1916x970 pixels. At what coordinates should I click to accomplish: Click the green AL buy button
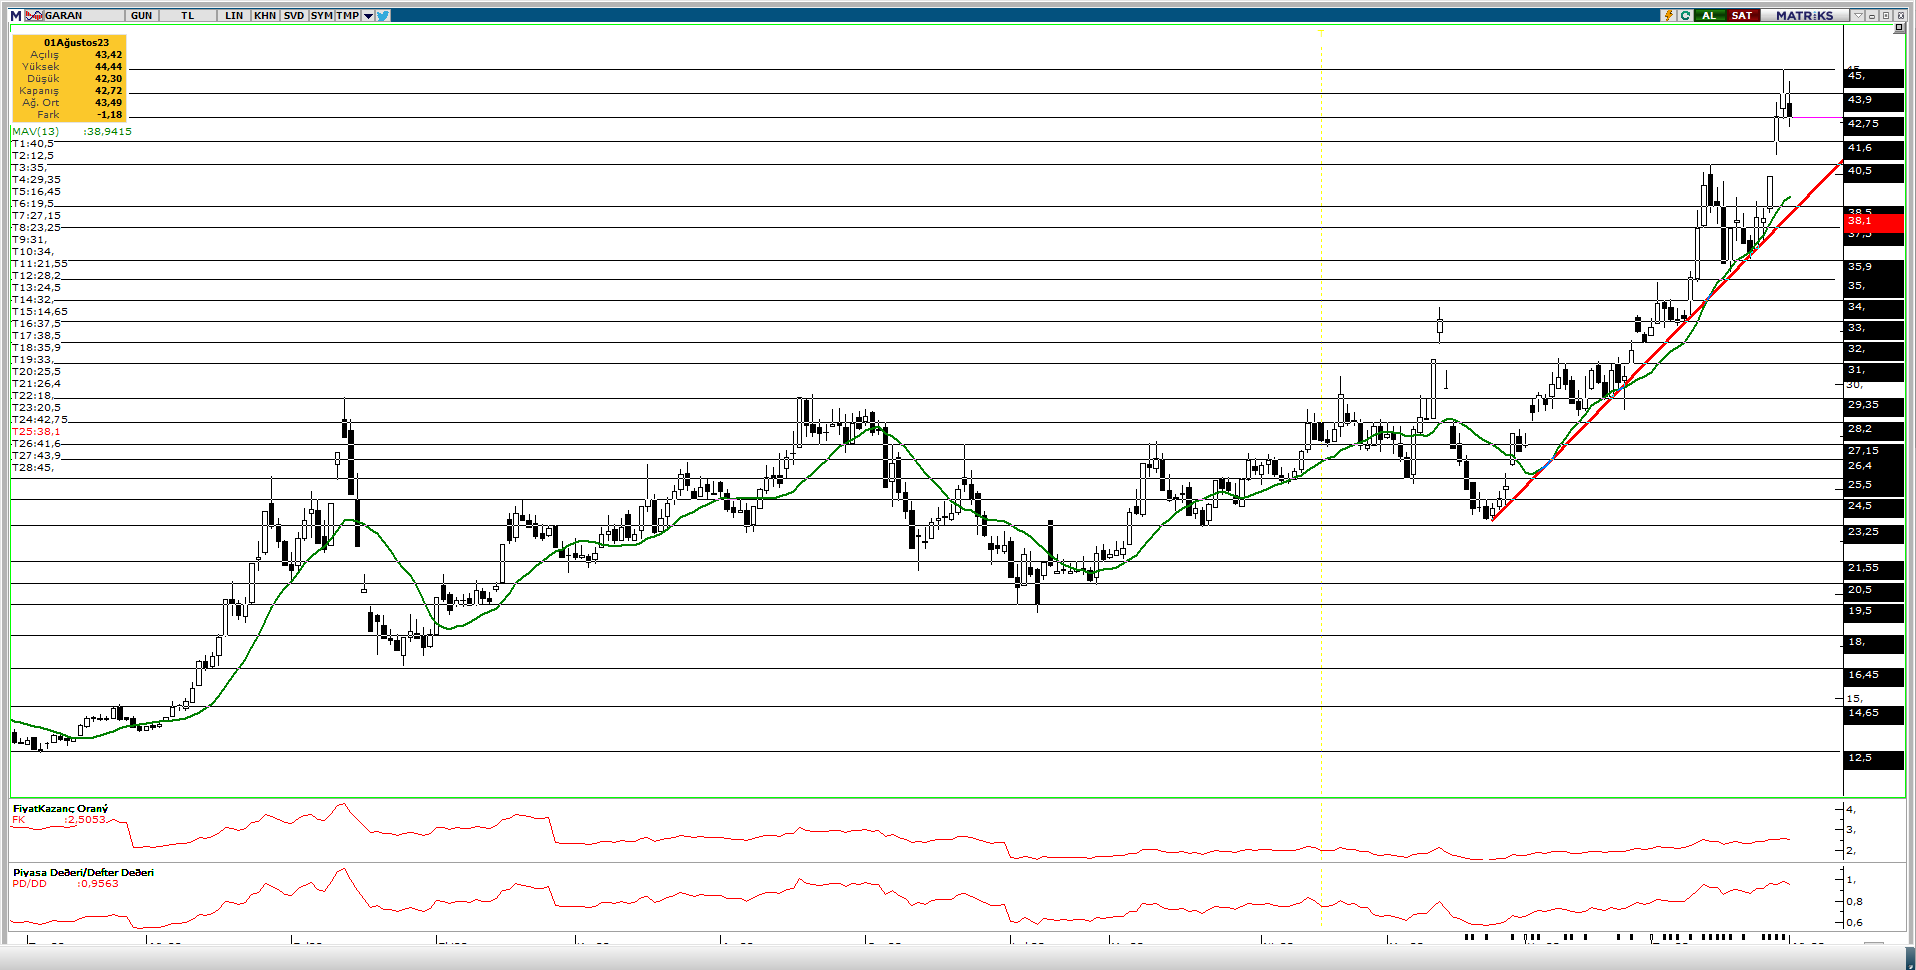coord(1709,16)
